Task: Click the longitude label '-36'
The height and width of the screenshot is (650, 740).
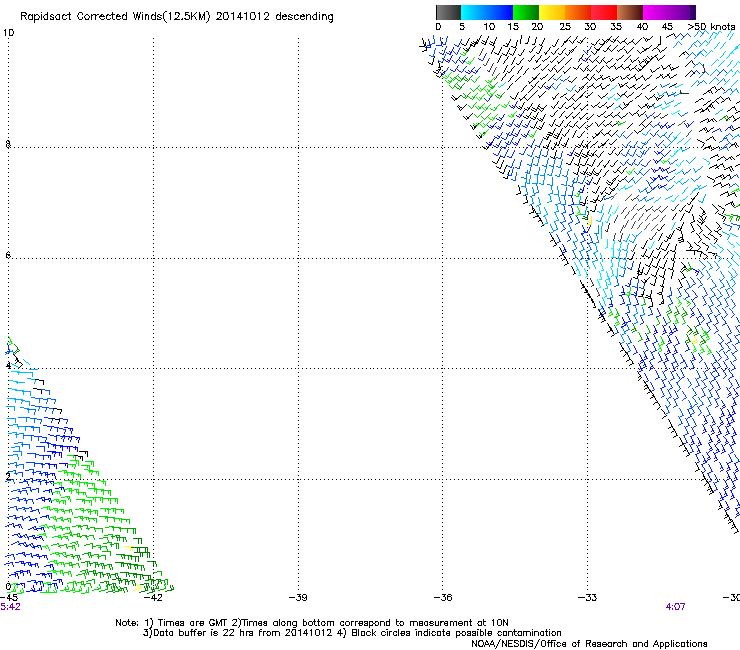Action: [443, 598]
